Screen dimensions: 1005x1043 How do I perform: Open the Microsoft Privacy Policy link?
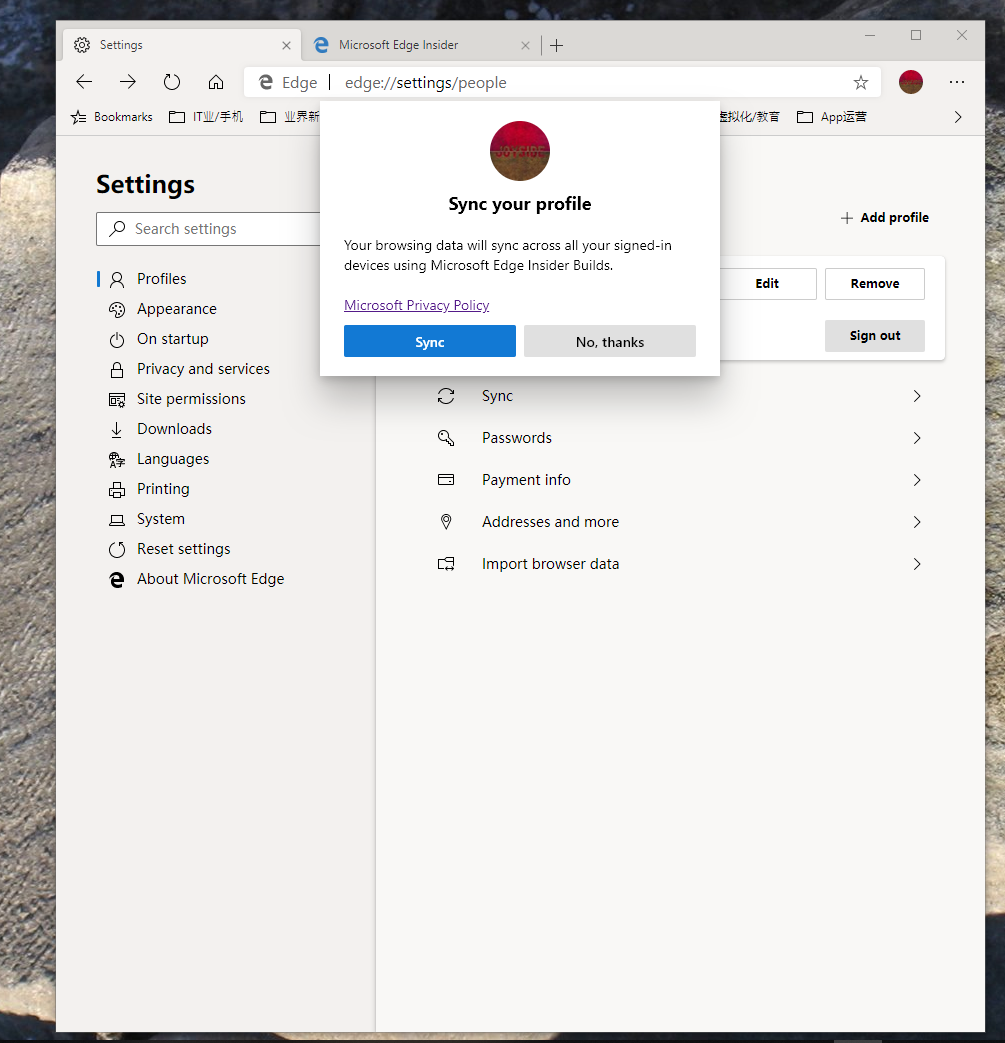417,305
